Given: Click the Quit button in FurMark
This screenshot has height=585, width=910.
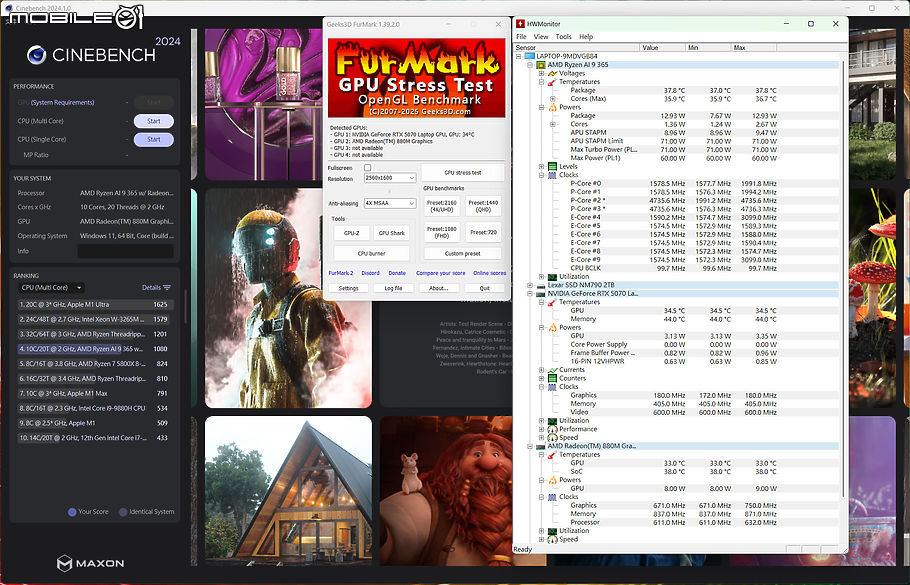Looking at the screenshot, I should point(485,288).
